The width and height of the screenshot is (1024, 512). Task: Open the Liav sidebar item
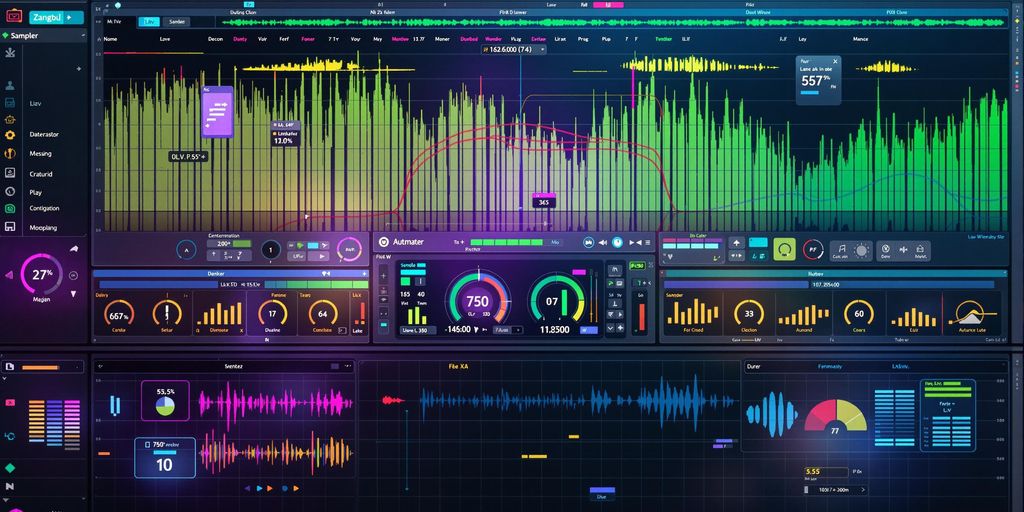pyautogui.click(x=35, y=103)
